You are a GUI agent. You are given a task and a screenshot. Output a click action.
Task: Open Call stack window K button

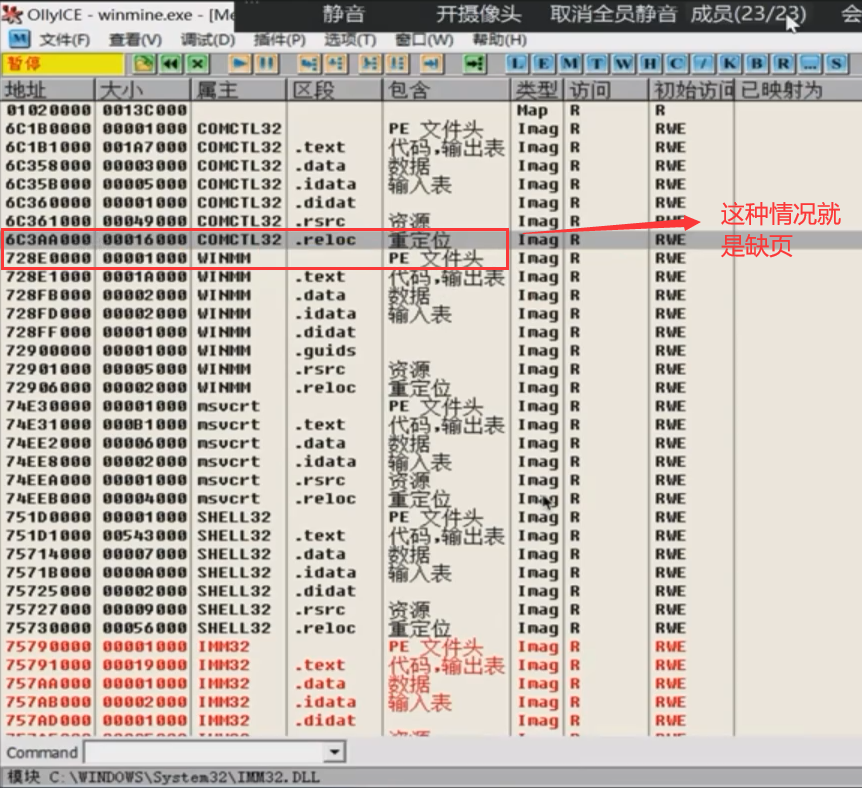730,64
